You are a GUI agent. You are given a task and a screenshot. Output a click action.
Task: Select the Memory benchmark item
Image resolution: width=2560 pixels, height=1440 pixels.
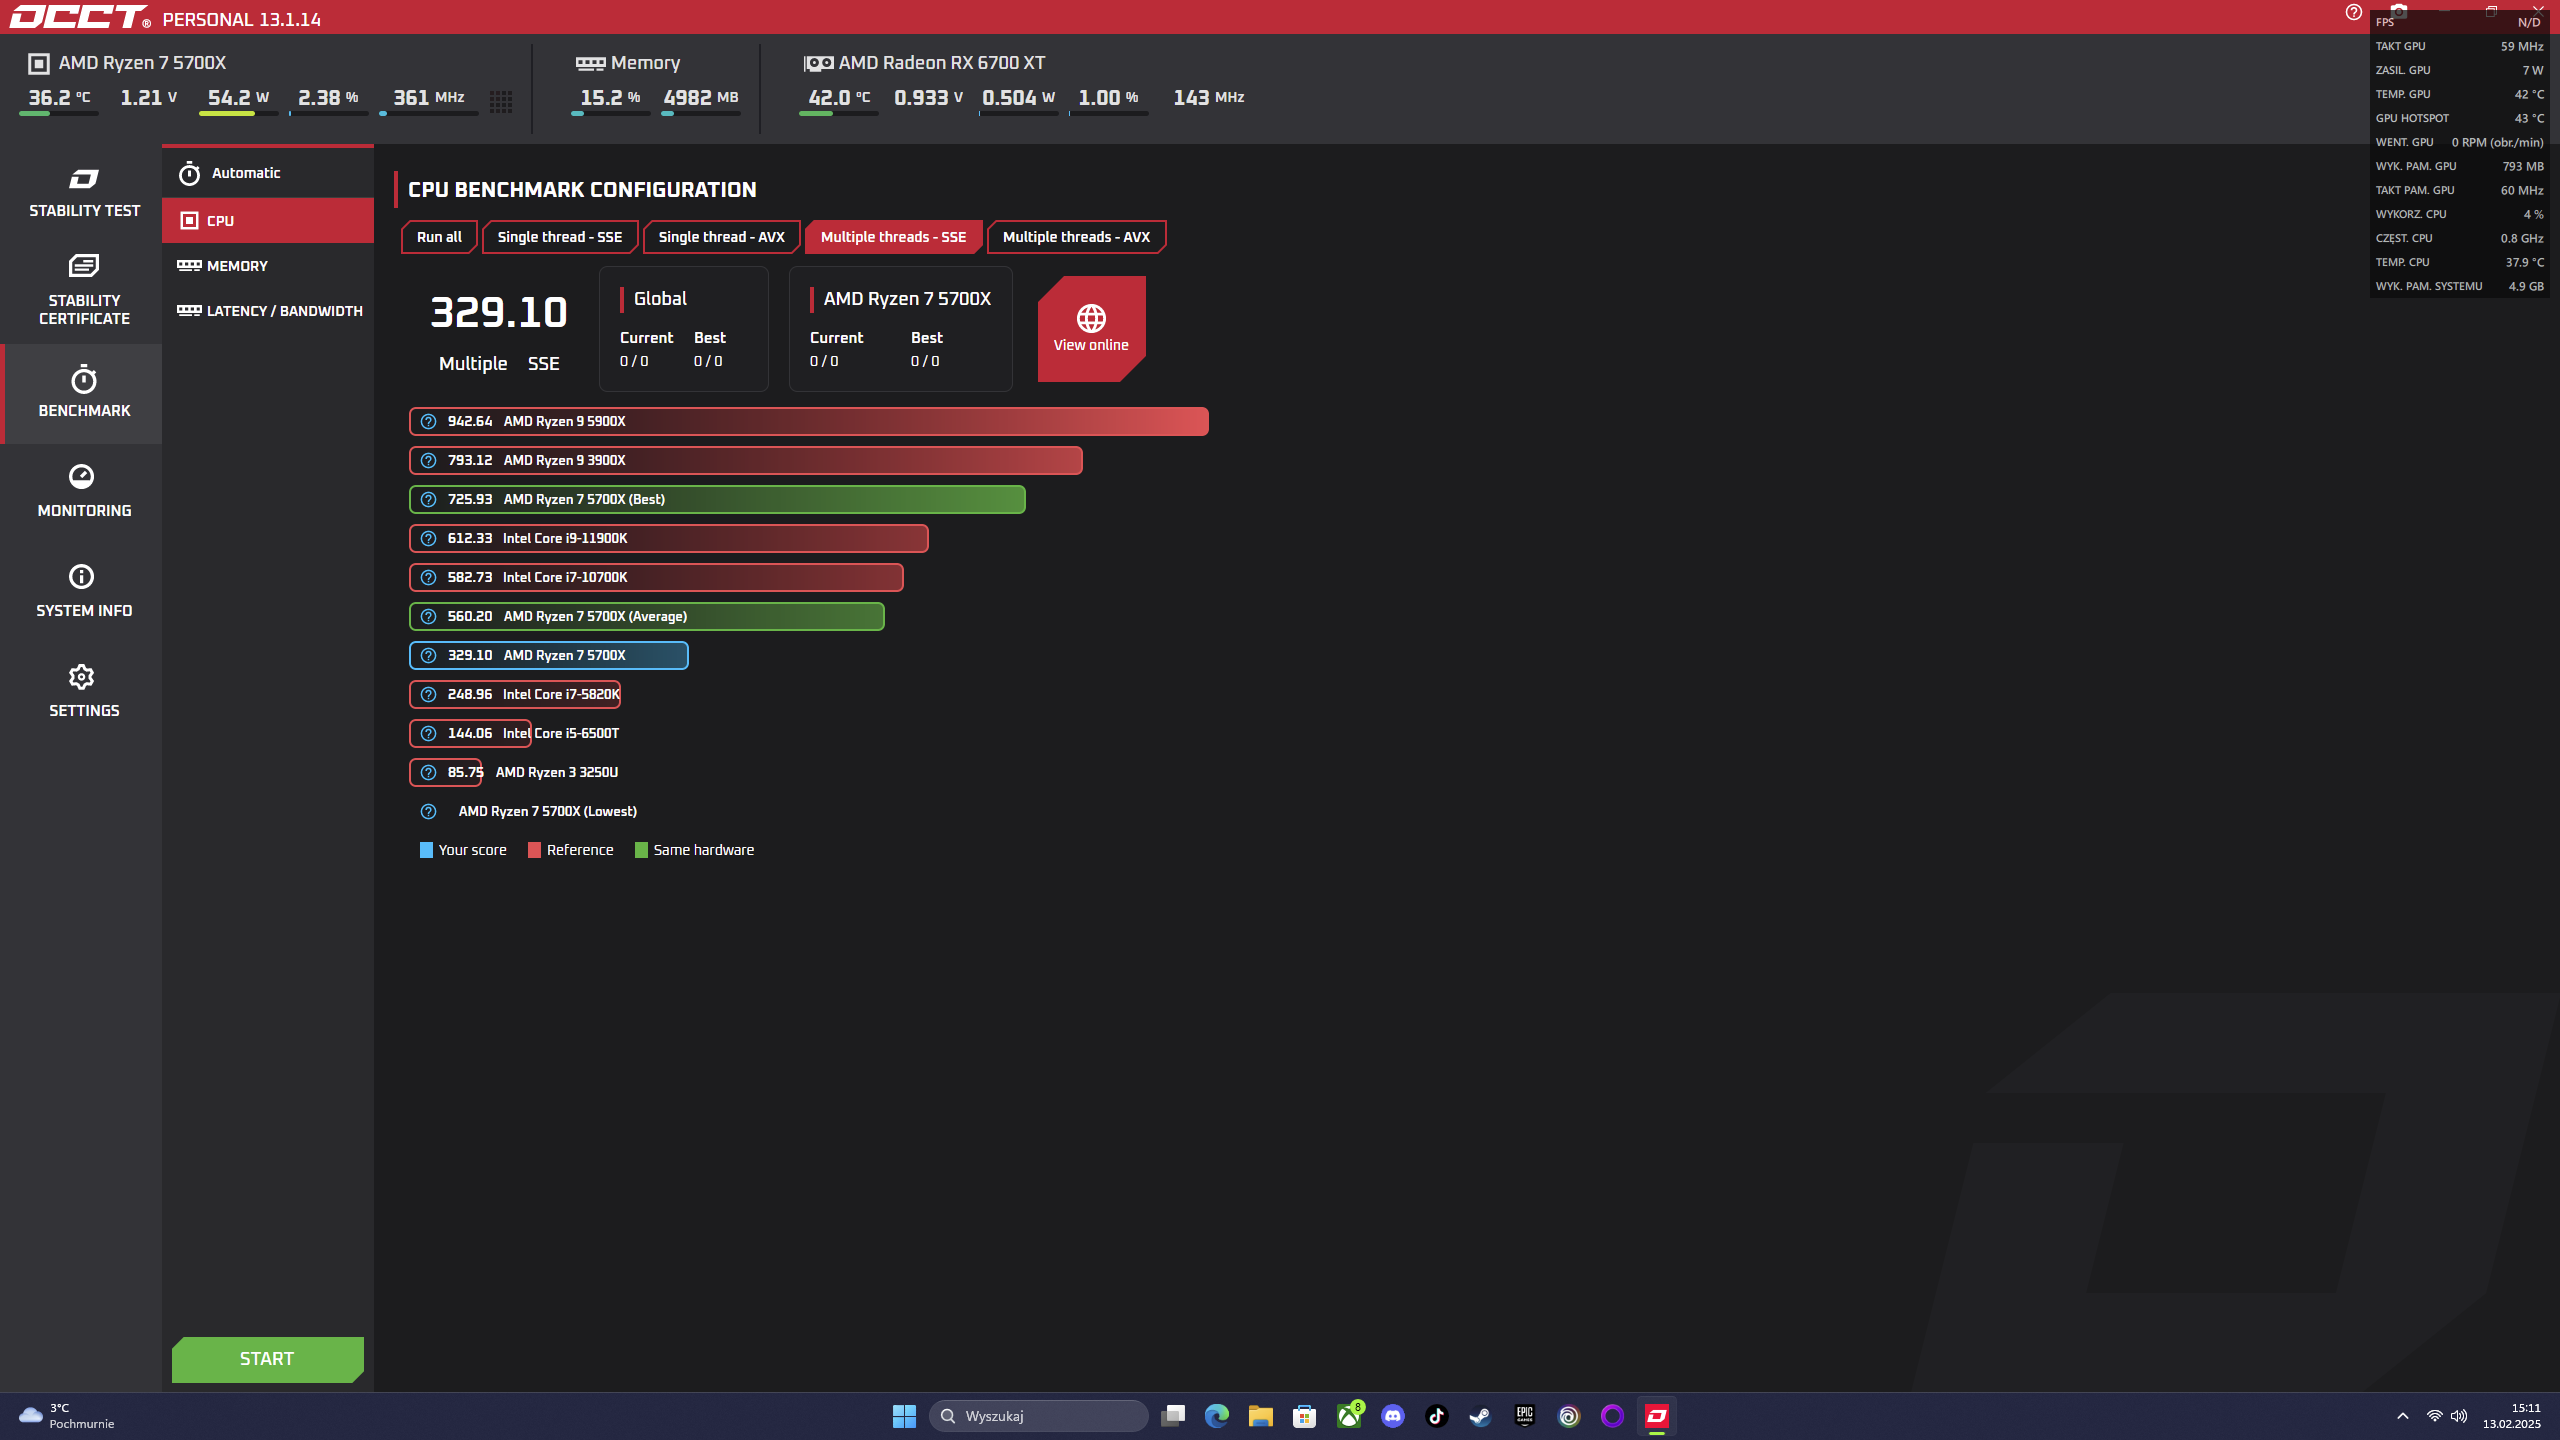point(237,266)
